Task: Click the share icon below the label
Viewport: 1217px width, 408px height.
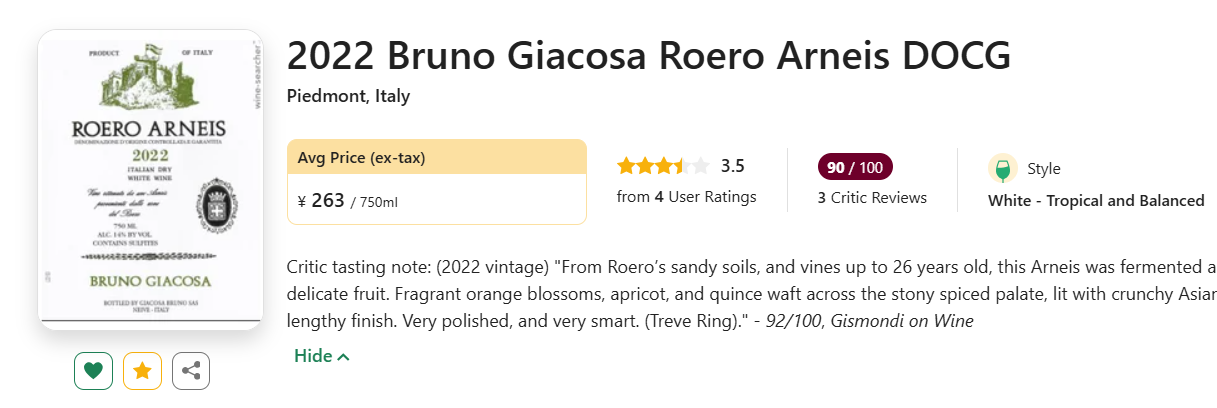Action: click(191, 371)
